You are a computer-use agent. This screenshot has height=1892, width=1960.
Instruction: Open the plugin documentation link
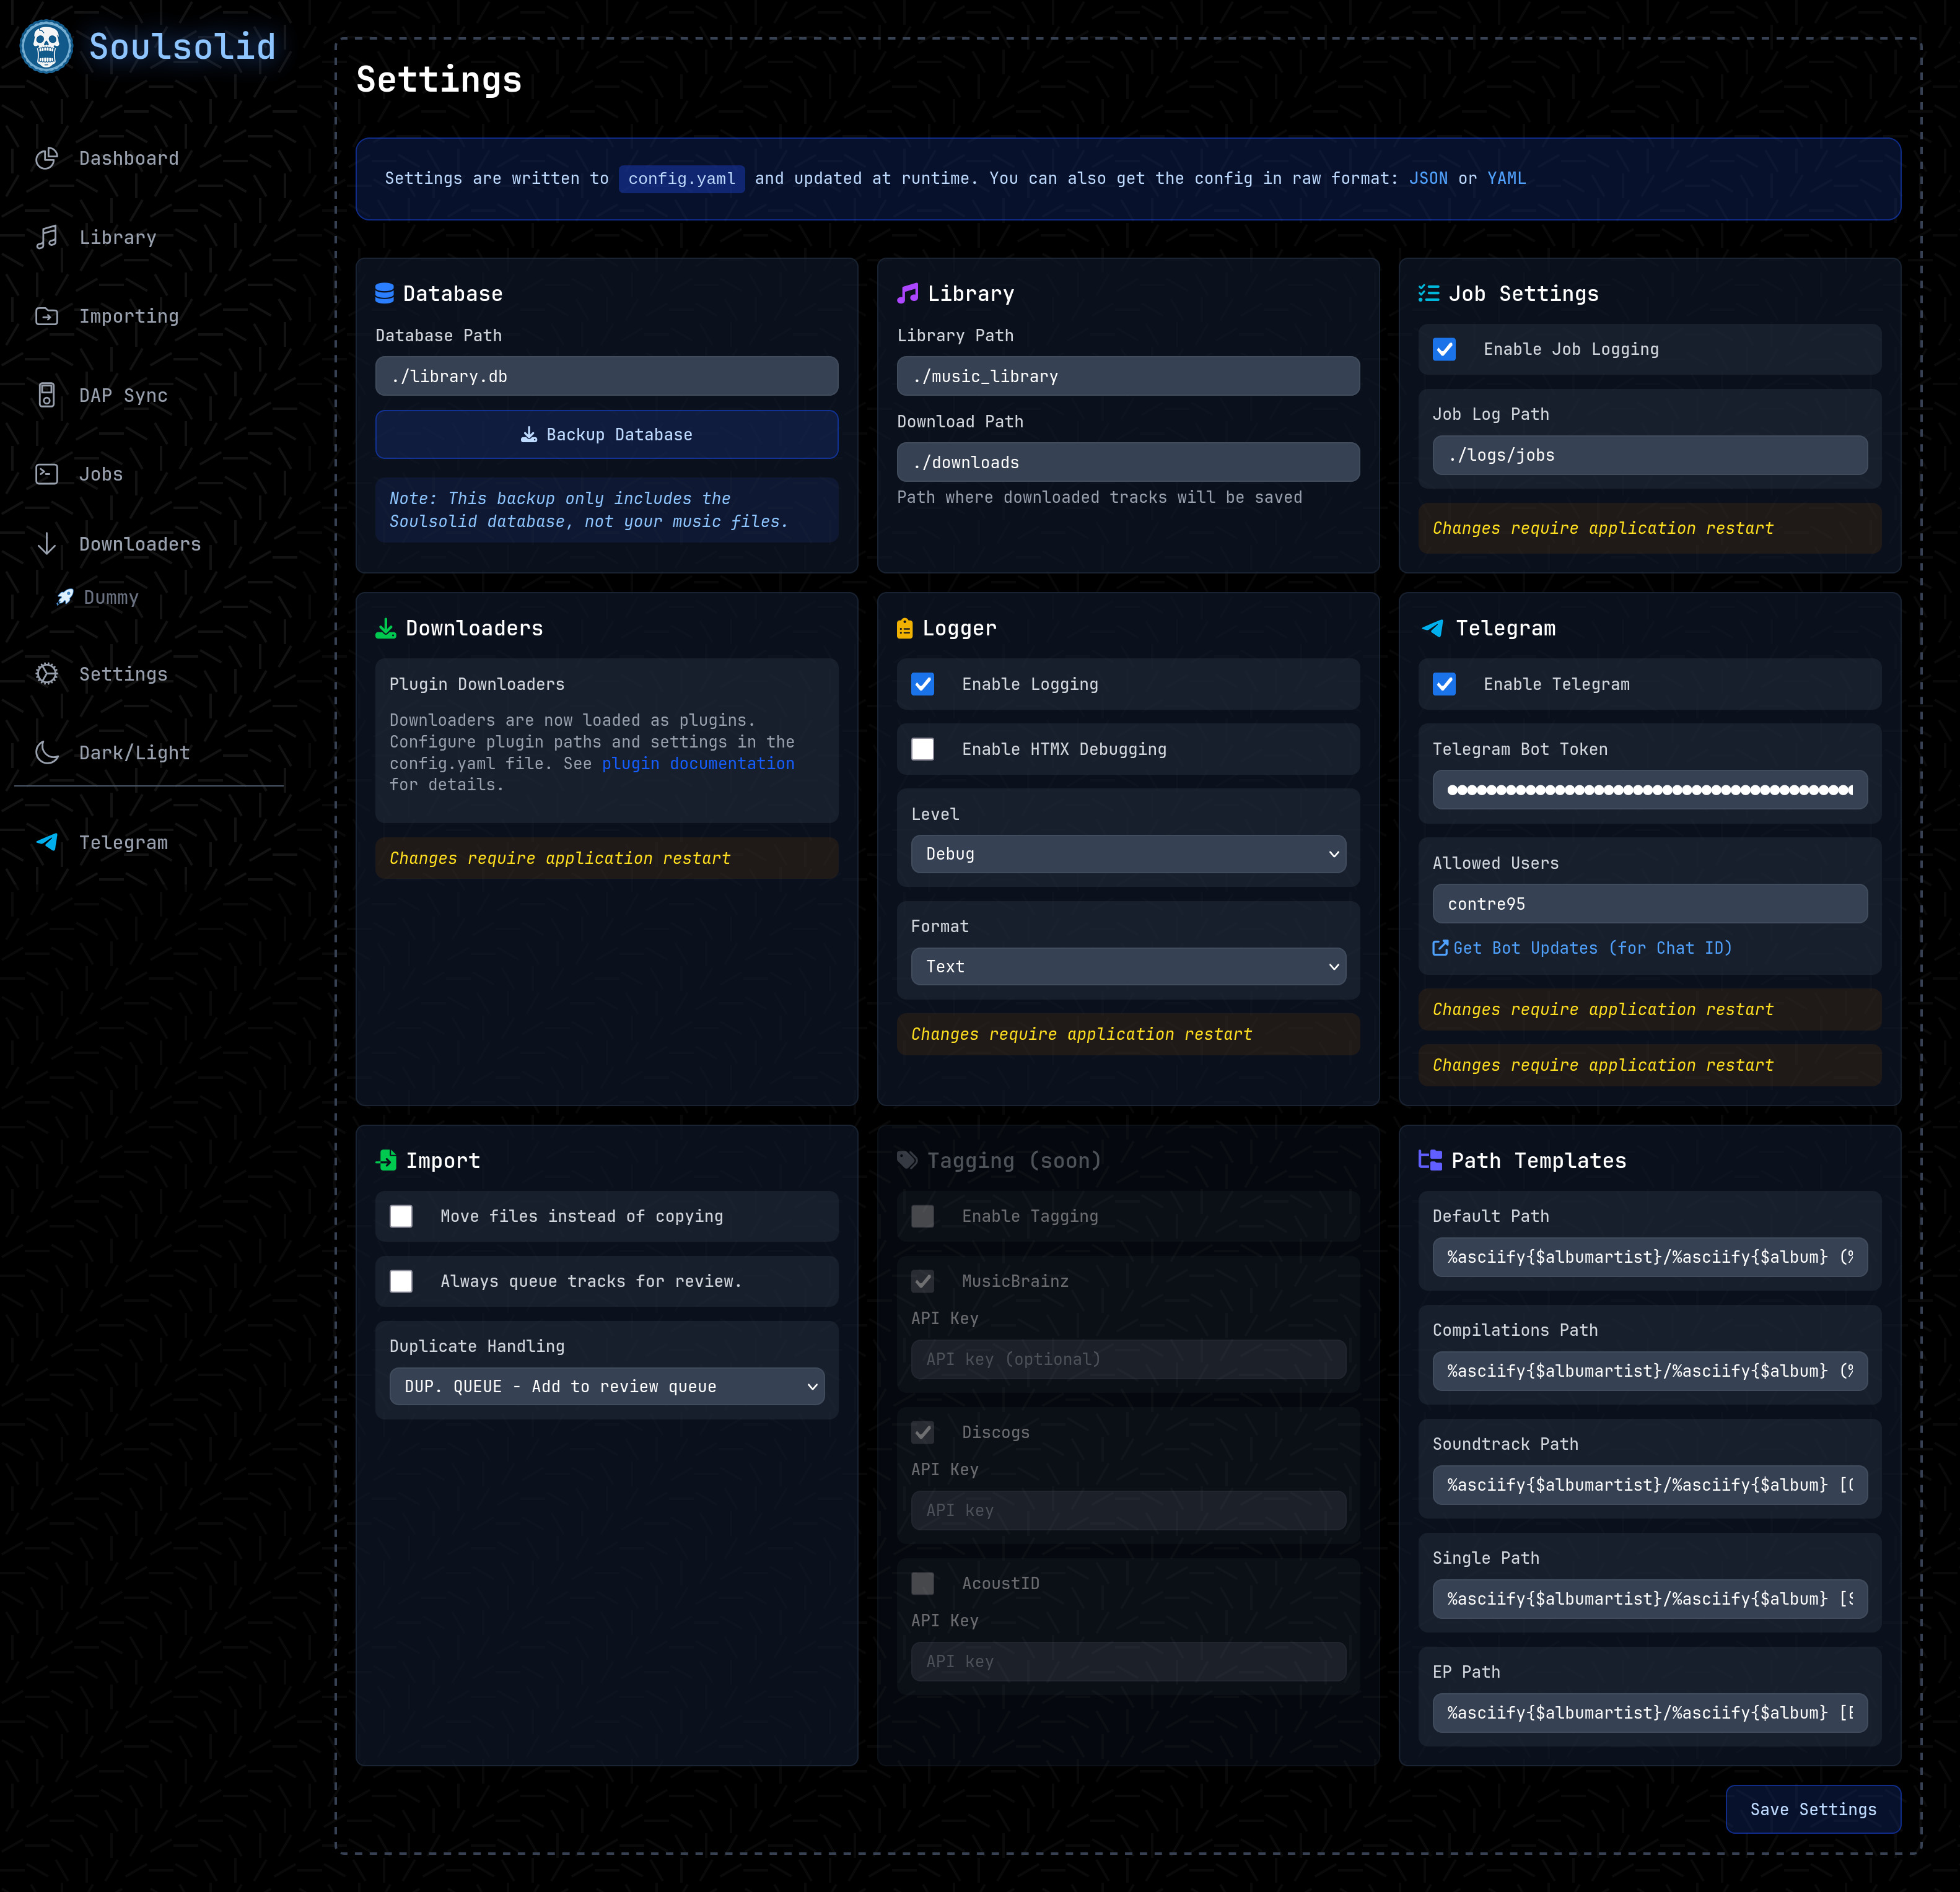[697, 763]
